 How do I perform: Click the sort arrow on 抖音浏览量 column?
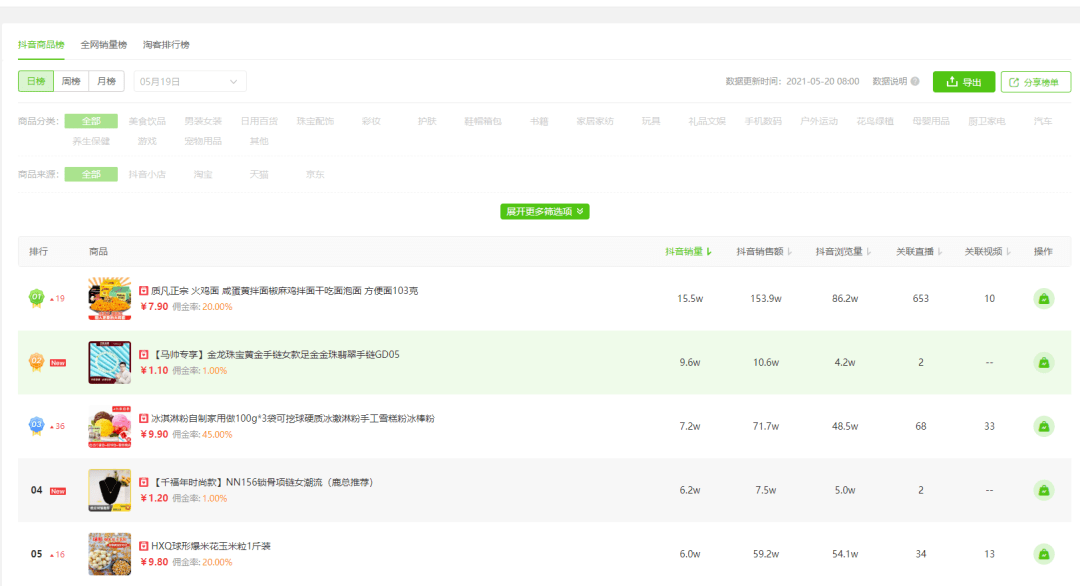[x=868, y=252]
